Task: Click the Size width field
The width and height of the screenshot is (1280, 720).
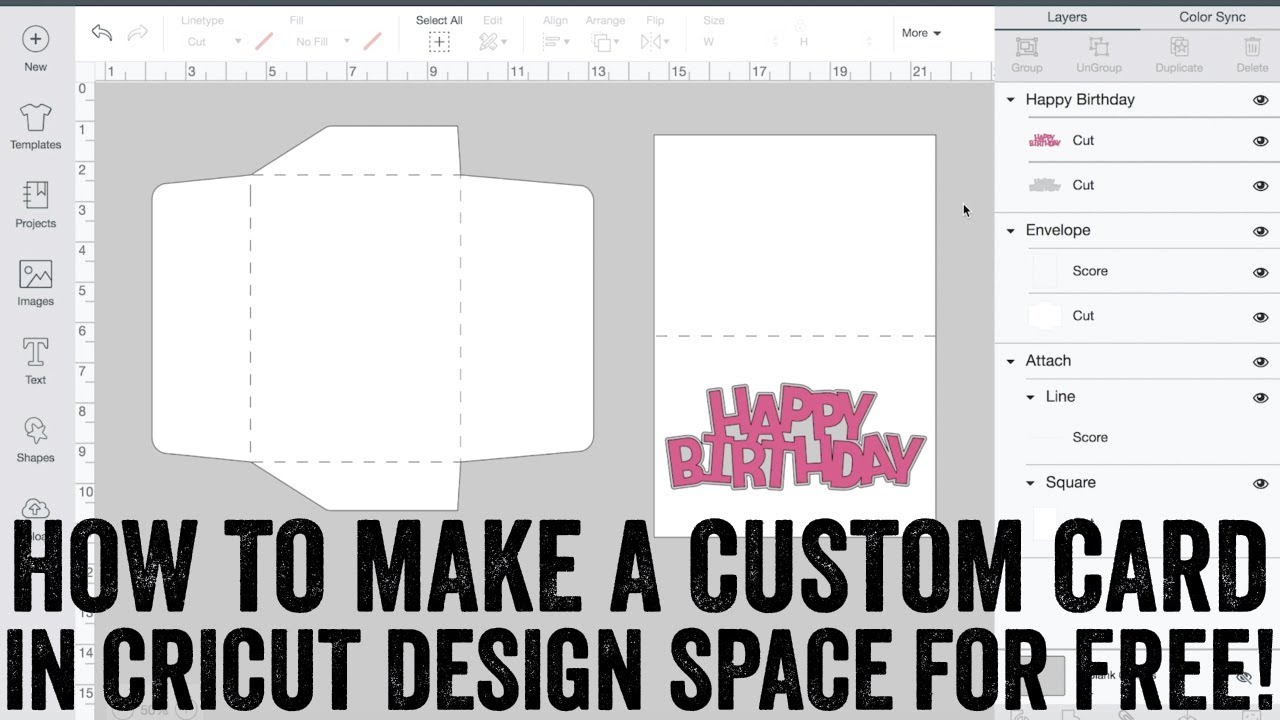Action: (x=740, y=42)
